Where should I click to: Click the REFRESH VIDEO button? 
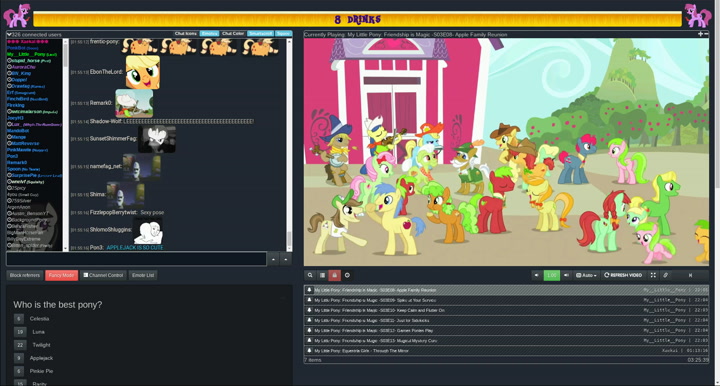click(623, 275)
